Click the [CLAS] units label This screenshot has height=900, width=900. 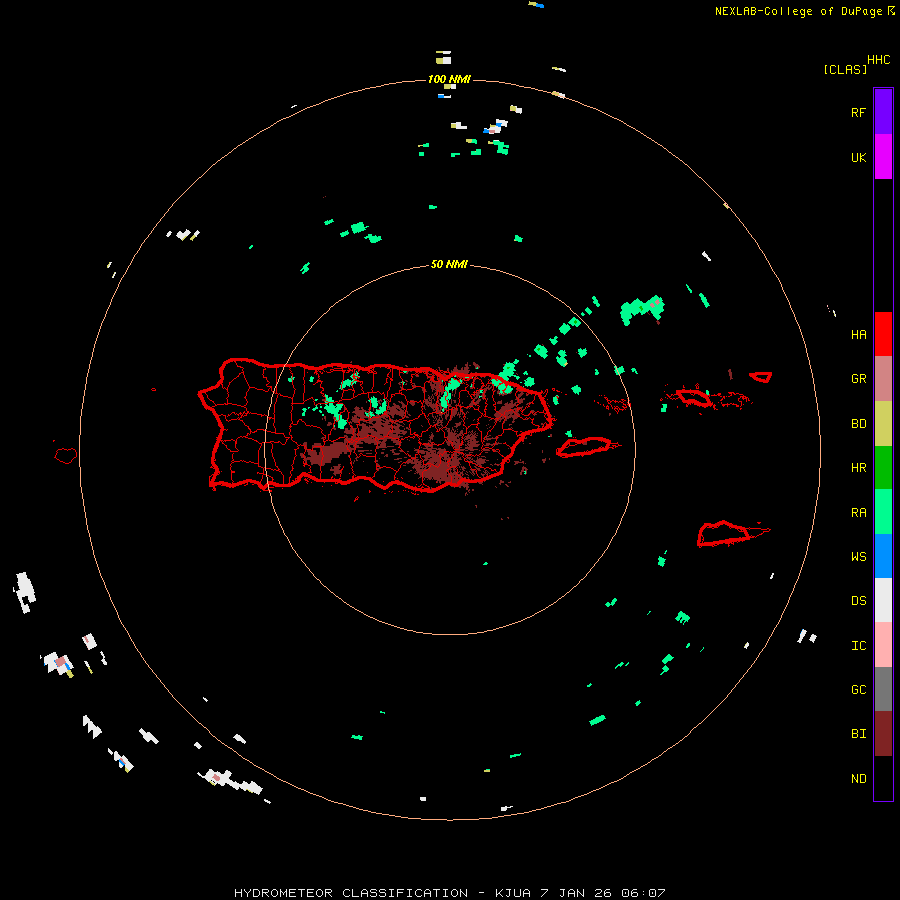coord(845,69)
